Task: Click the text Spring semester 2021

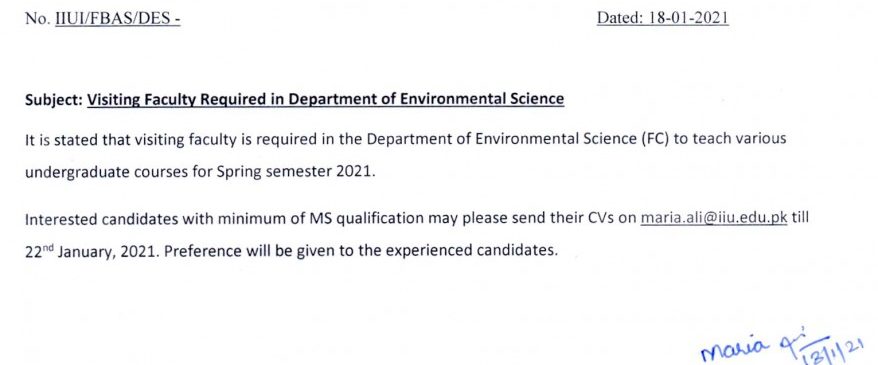Action: tap(295, 172)
